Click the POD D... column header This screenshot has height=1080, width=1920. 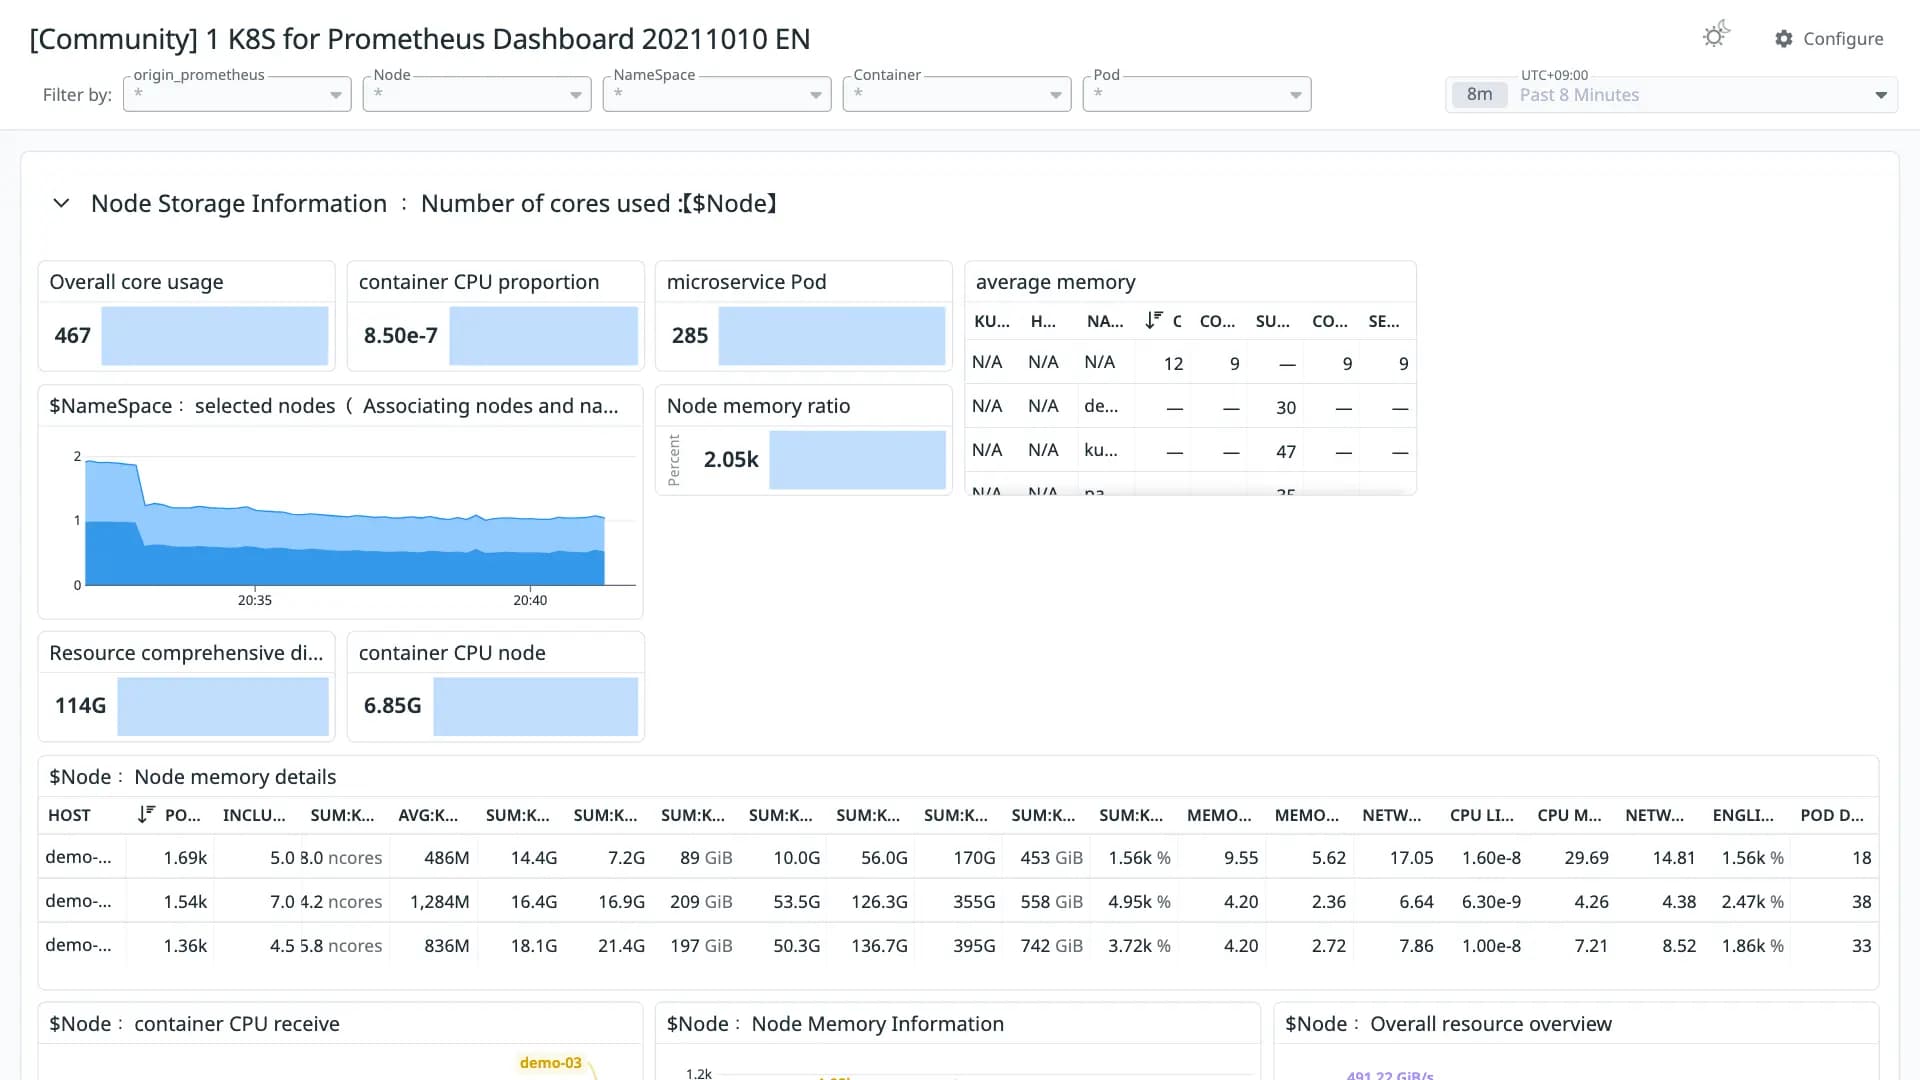click(1832, 815)
